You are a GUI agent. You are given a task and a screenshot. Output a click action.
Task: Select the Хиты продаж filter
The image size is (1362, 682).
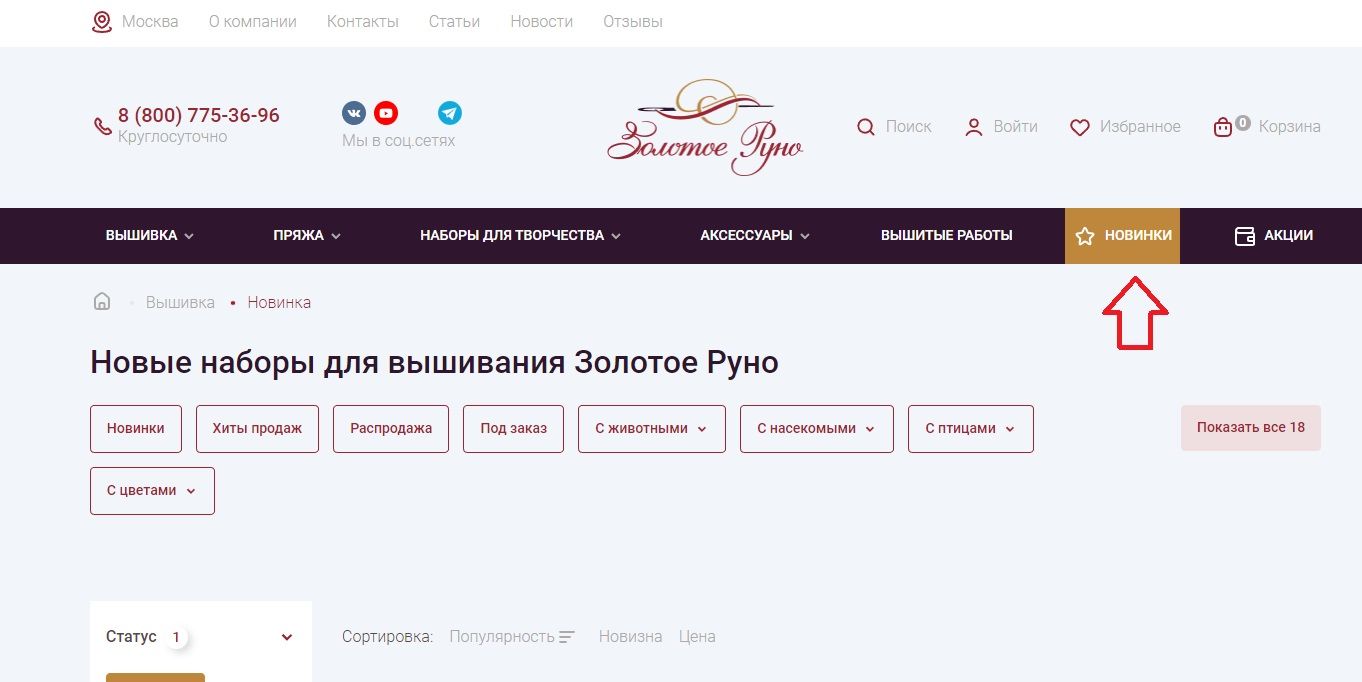[x=257, y=428]
